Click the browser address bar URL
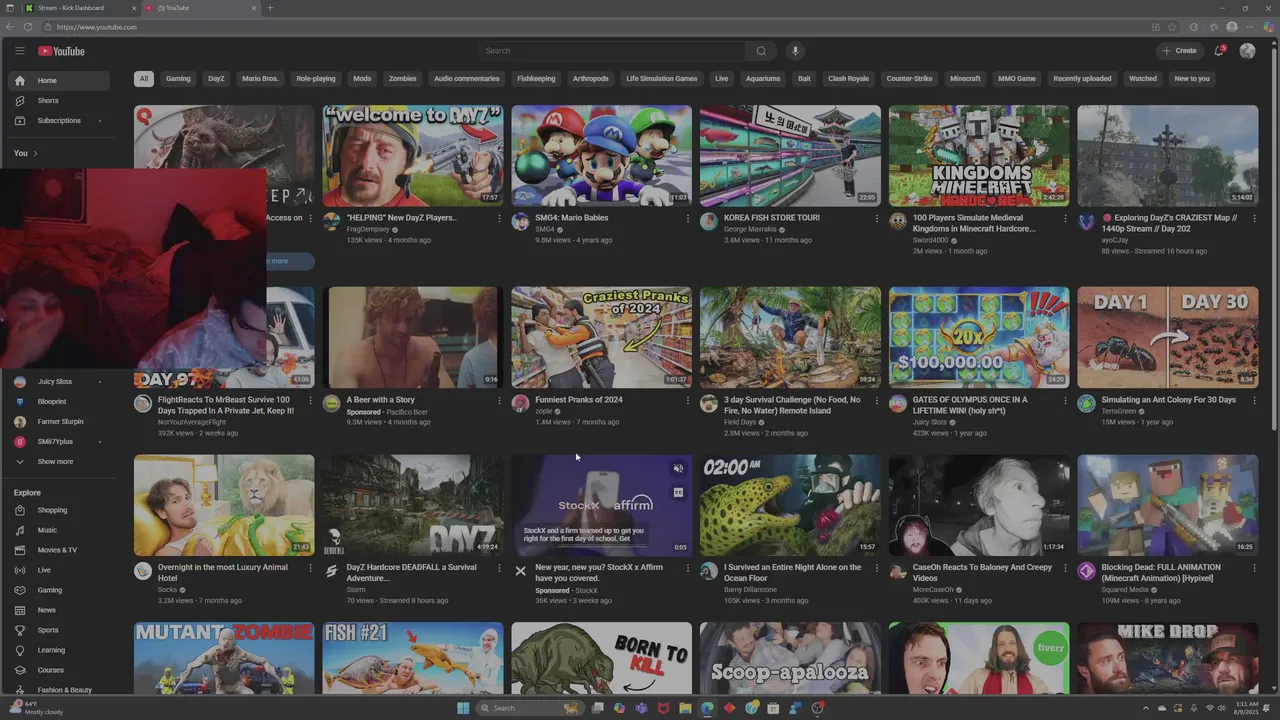1280x720 pixels. click(x=97, y=27)
